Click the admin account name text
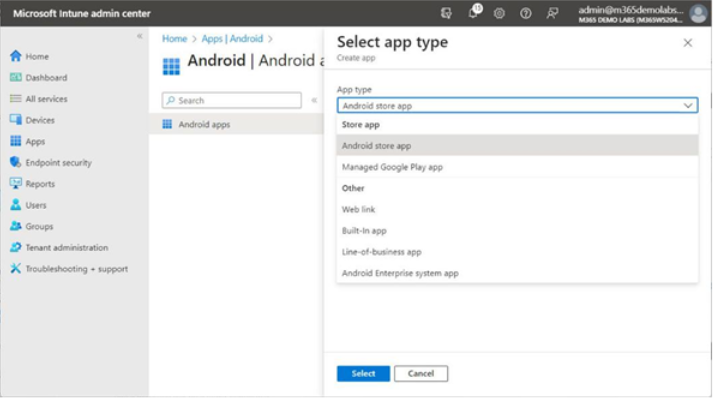 tap(631, 10)
